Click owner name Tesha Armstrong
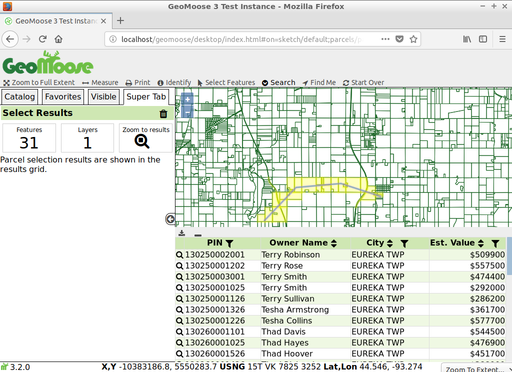 (295, 310)
